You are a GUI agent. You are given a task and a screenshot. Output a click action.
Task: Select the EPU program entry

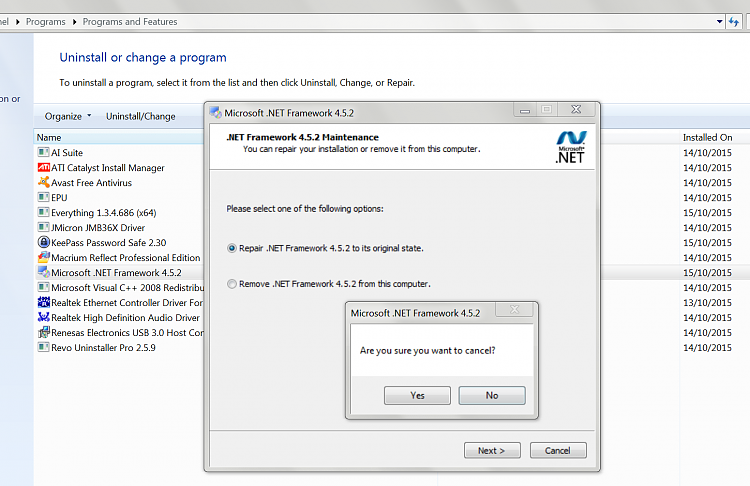click(59, 198)
